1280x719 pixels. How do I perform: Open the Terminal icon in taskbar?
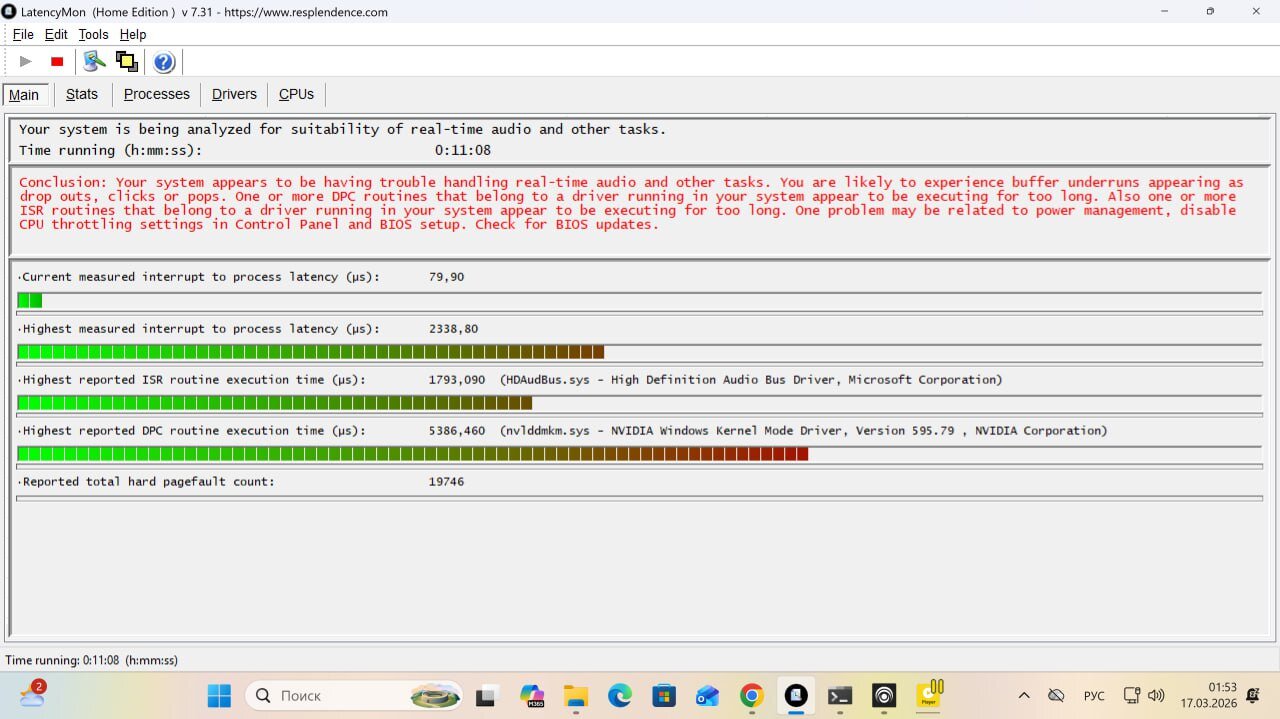tap(840, 696)
